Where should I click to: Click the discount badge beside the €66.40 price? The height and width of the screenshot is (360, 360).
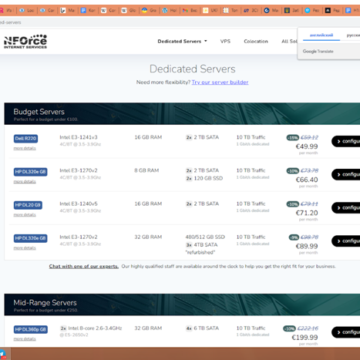point(292,171)
